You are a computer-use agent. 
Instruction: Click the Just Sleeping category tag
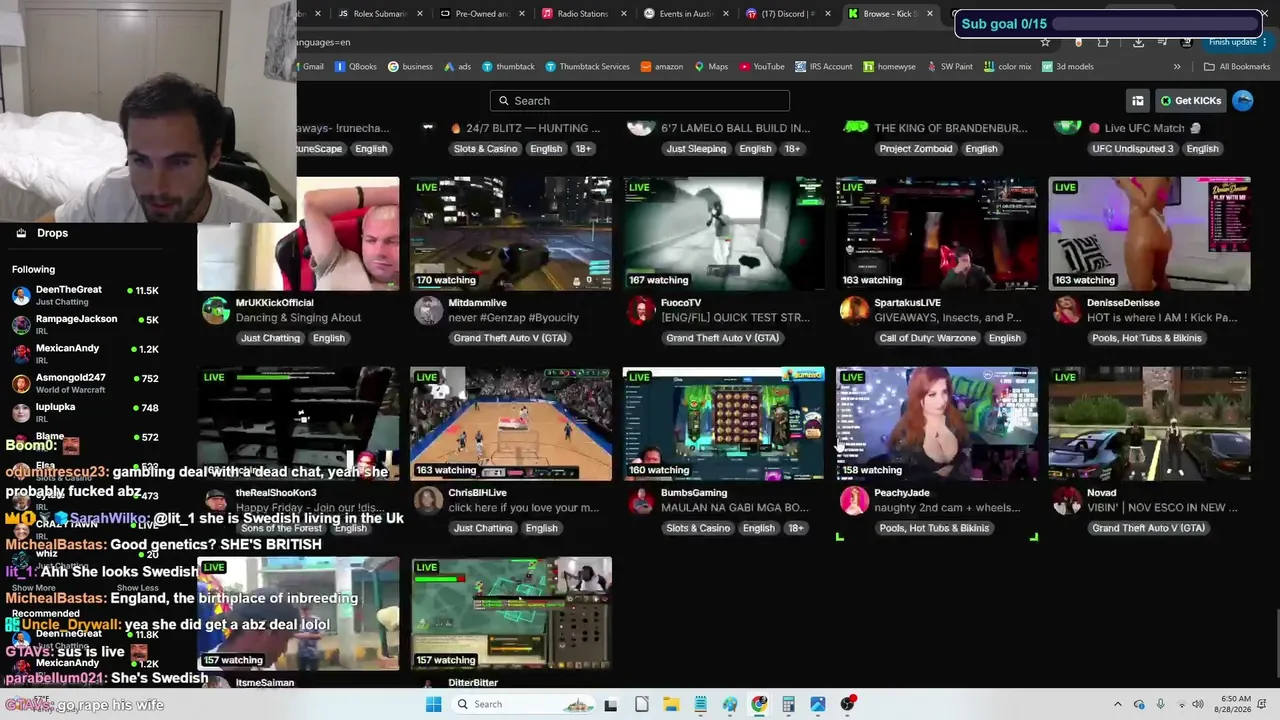[x=696, y=149]
